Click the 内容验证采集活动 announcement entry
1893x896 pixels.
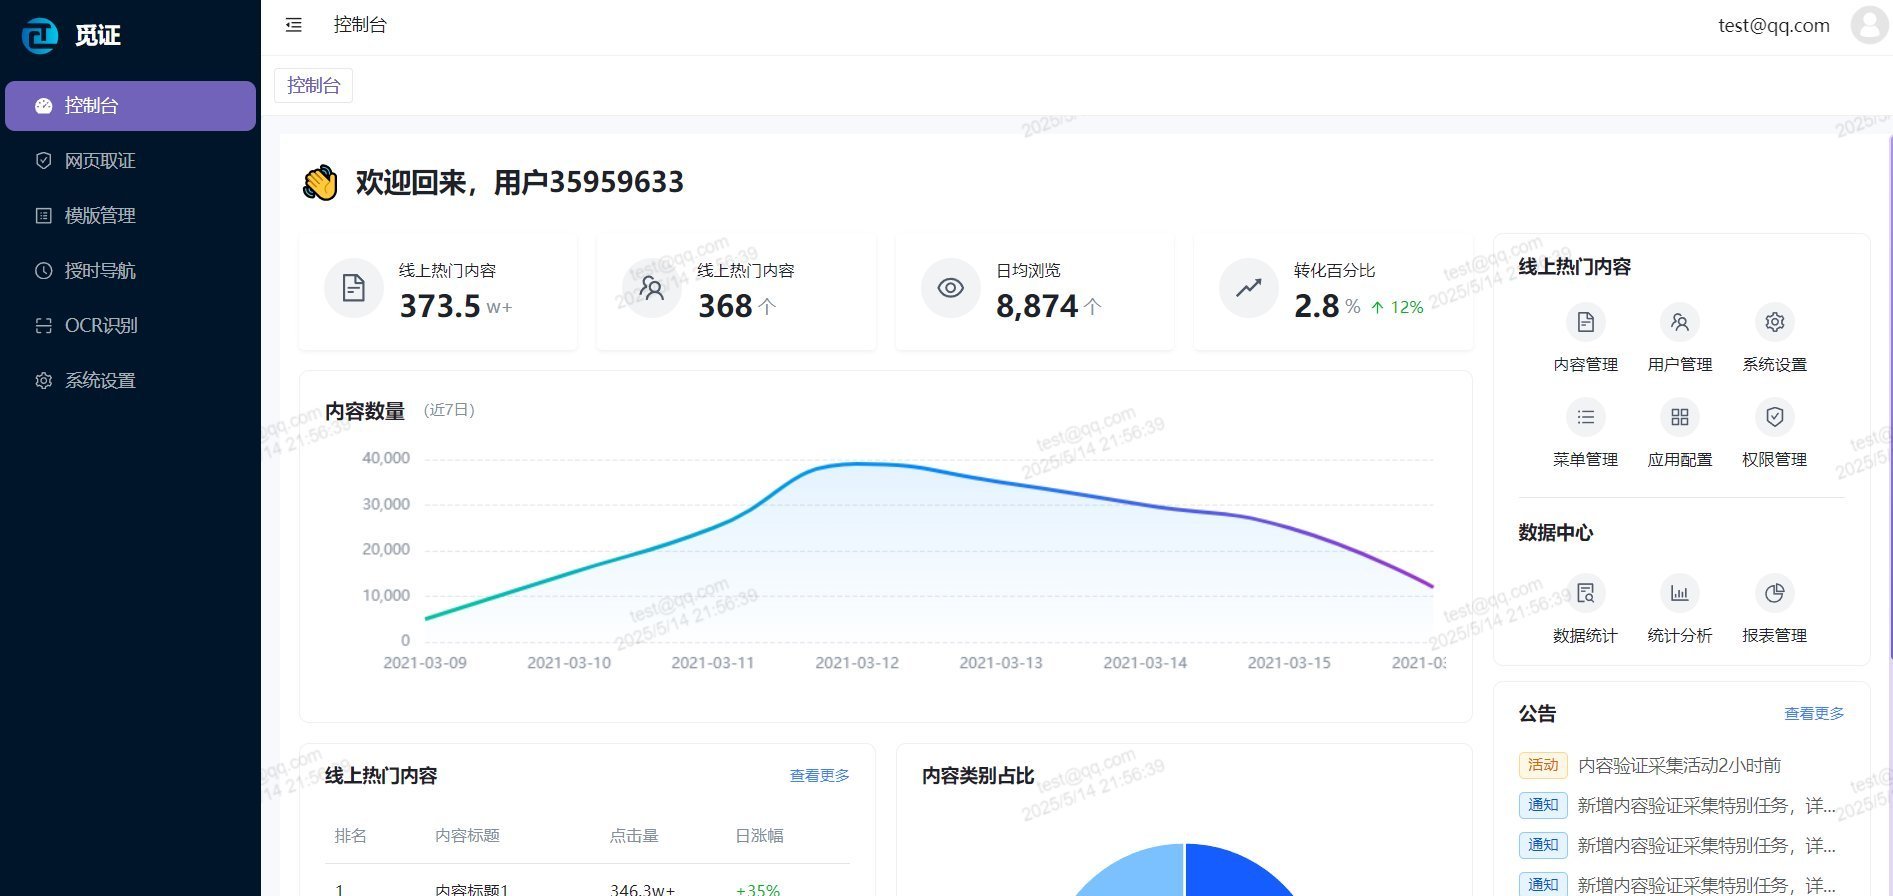(1678, 766)
